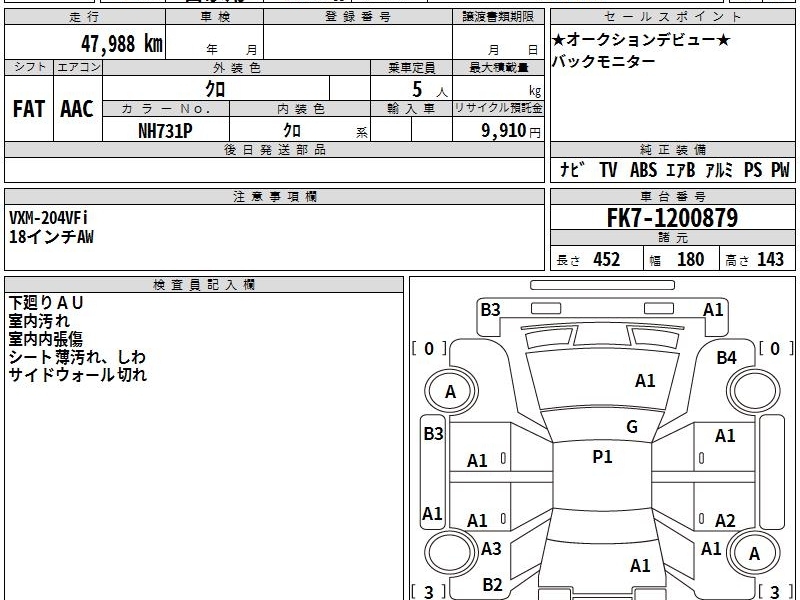The width and height of the screenshot is (800, 600).
Task: Select クロ under the 内装色 header
Action: 292,130
